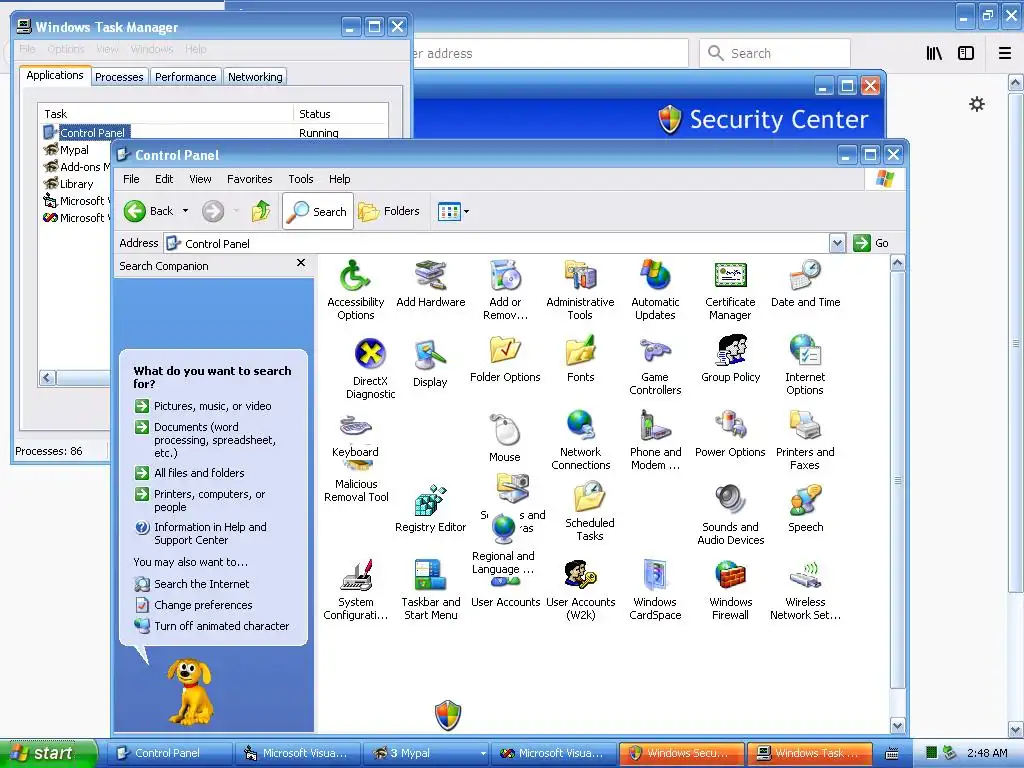Toggle the Folders pane button
This screenshot has height=768, width=1024.
(x=389, y=211)
